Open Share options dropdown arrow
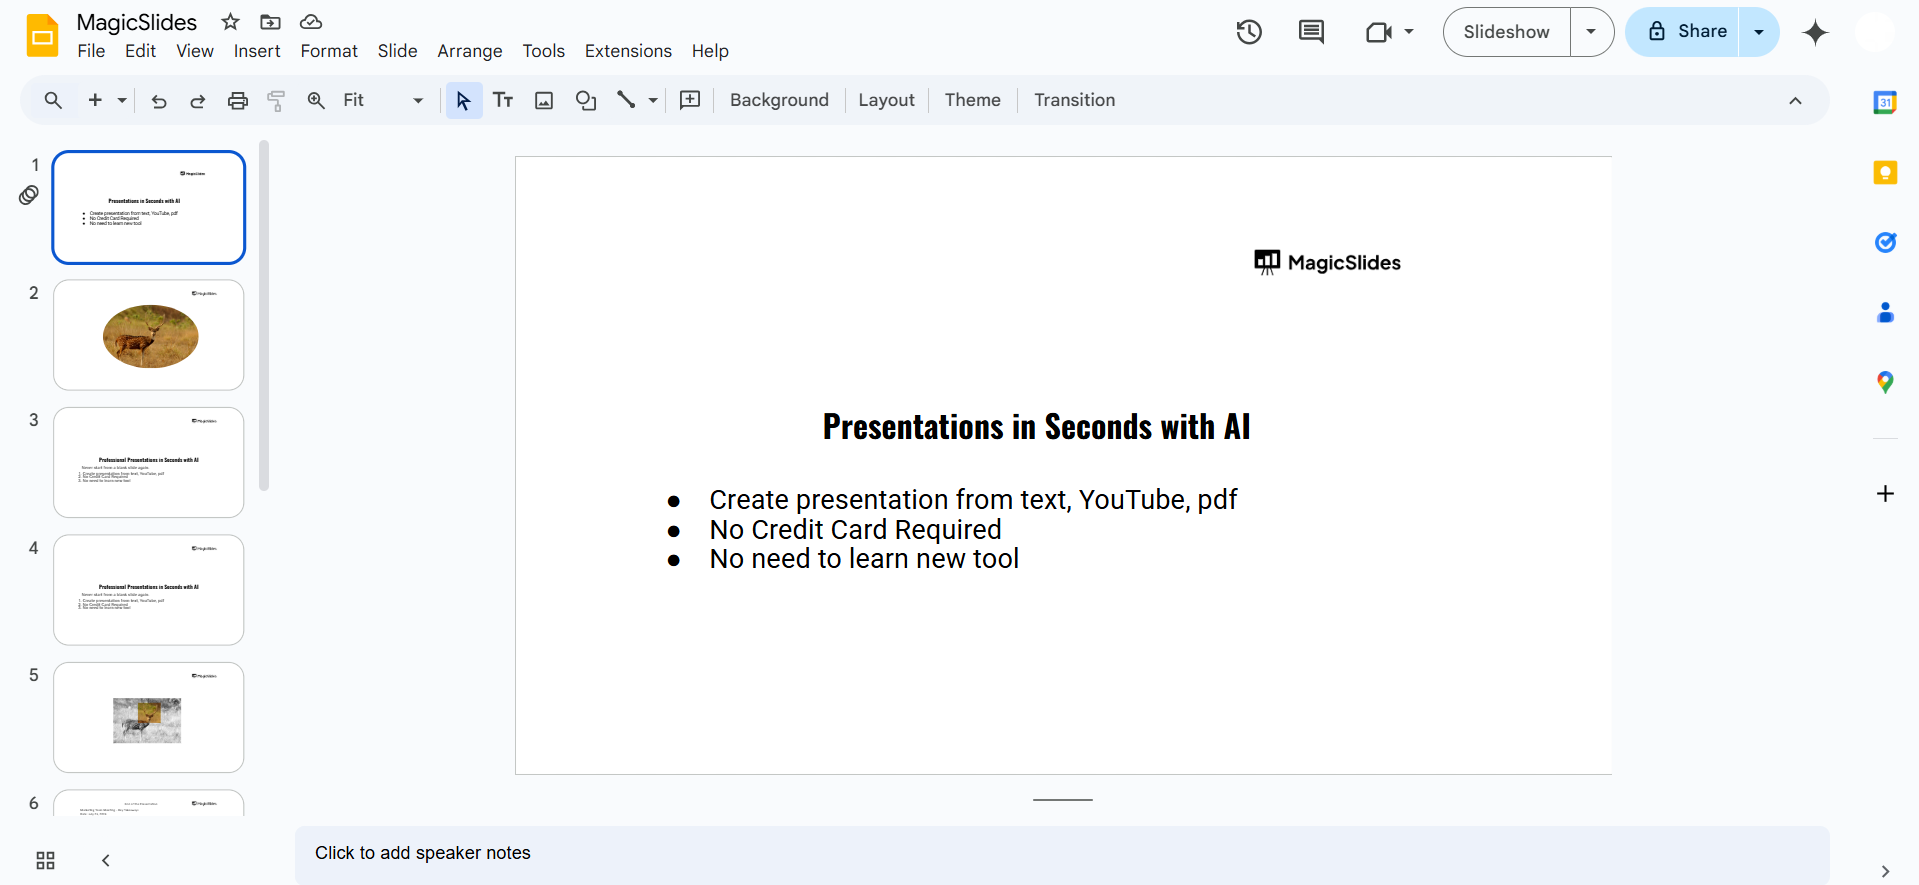Screen dimensions: 1919x885 point(1759,32)
